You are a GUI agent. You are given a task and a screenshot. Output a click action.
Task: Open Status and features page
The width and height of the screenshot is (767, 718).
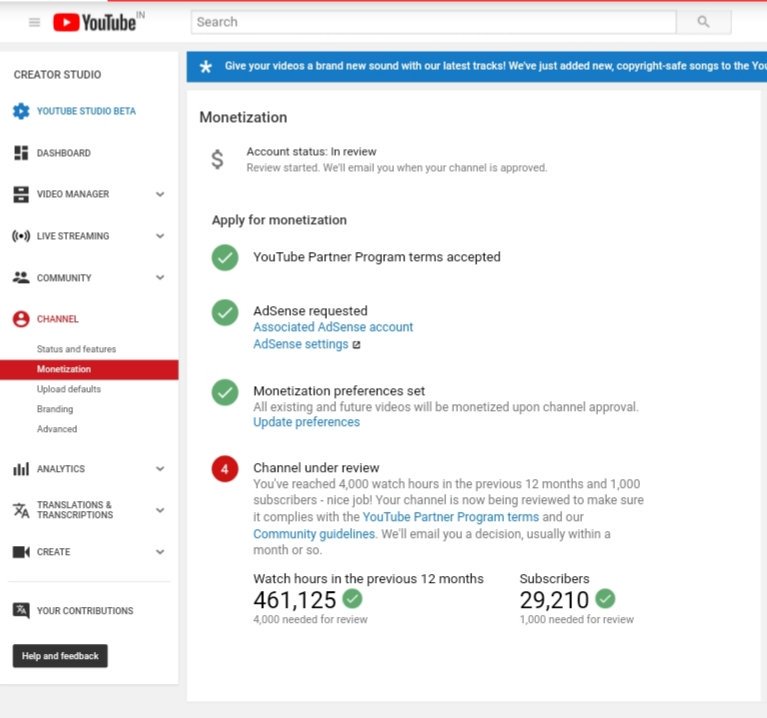click(76, 349)
